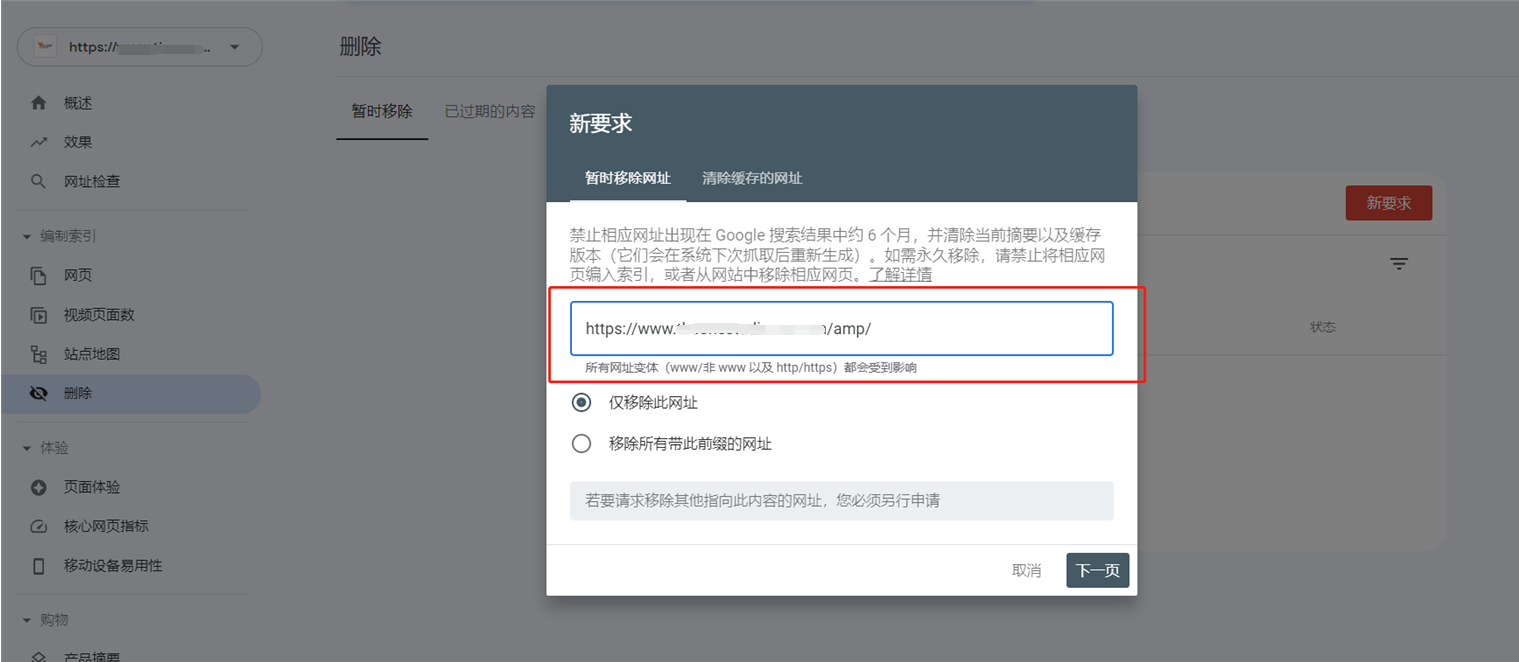
Task: Click the 概述 home icon
Action: (x=39, y=103)
